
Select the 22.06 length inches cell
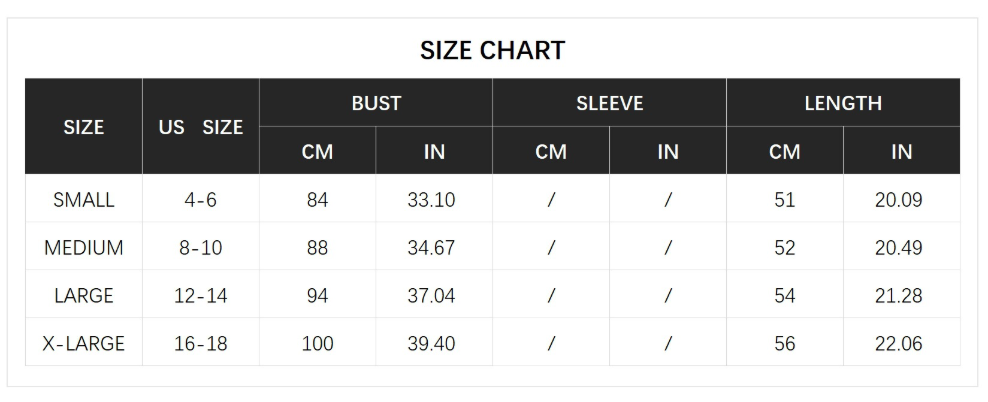[x=898, y=344]
